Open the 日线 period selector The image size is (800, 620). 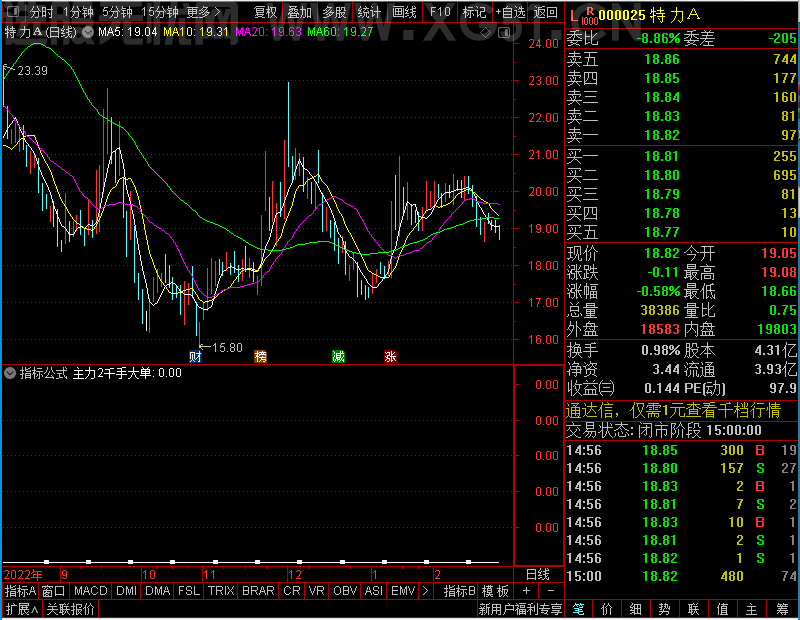point(538,575)
